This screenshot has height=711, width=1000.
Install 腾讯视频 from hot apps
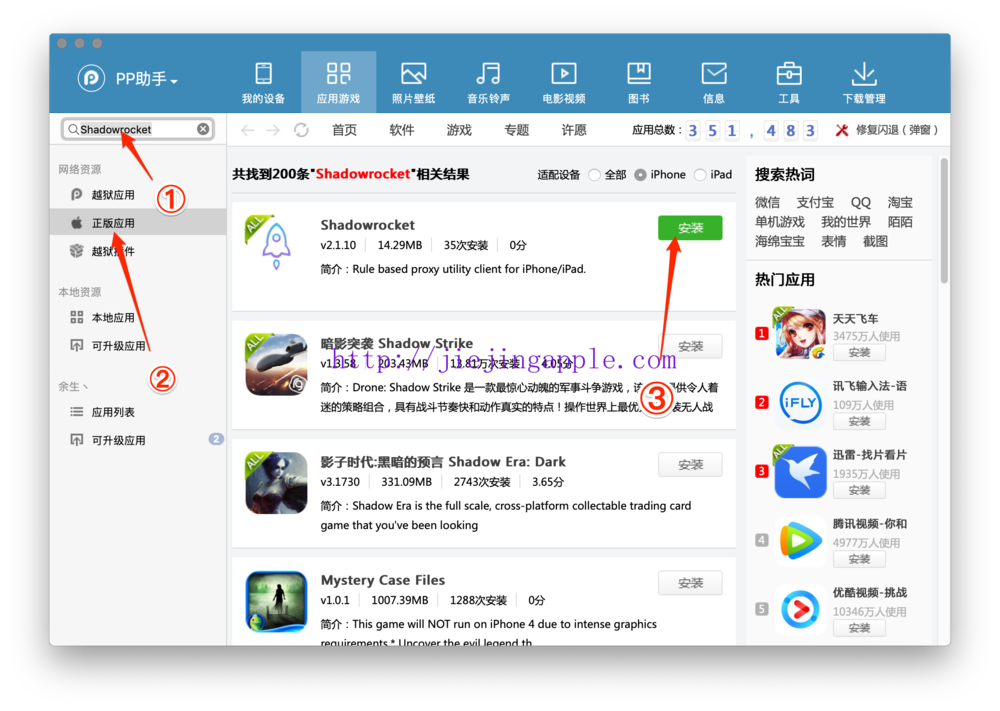coord(859,559)
